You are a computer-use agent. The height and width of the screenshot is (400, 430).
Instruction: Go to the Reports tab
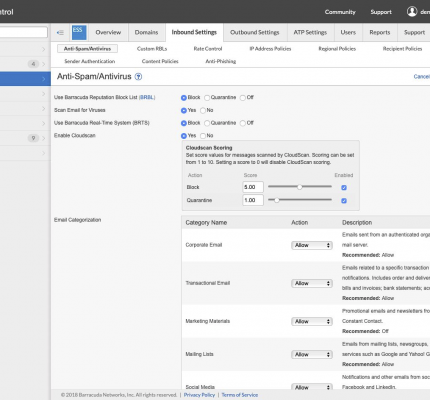[380, 32]
